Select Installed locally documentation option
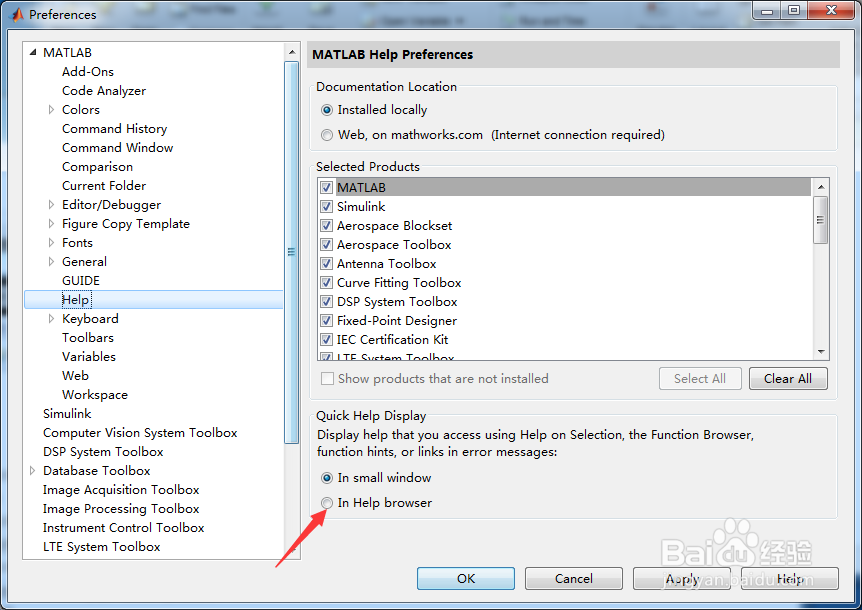 tap(327, 110)
